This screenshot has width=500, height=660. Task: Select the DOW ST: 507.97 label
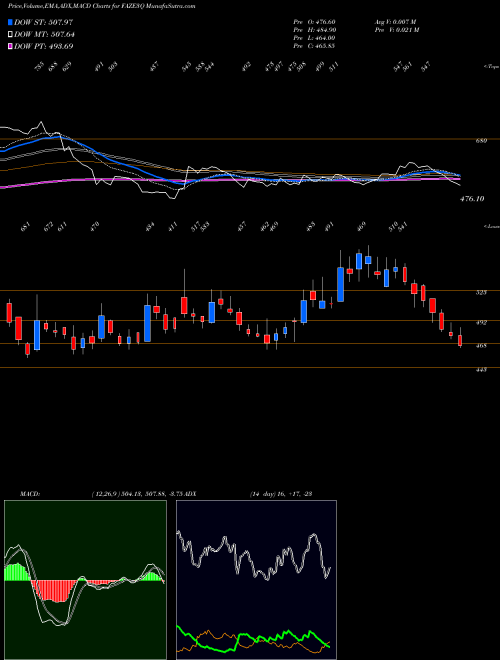44,22
